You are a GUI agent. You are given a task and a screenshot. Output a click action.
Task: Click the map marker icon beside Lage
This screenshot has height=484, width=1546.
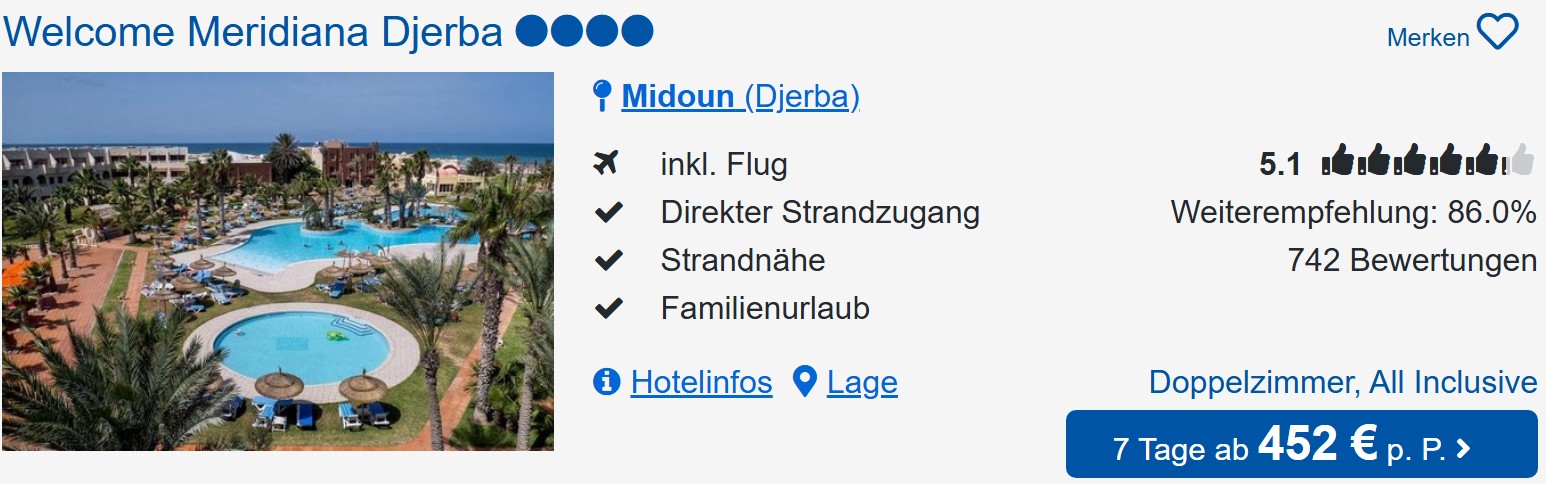[x=804, y=382]
